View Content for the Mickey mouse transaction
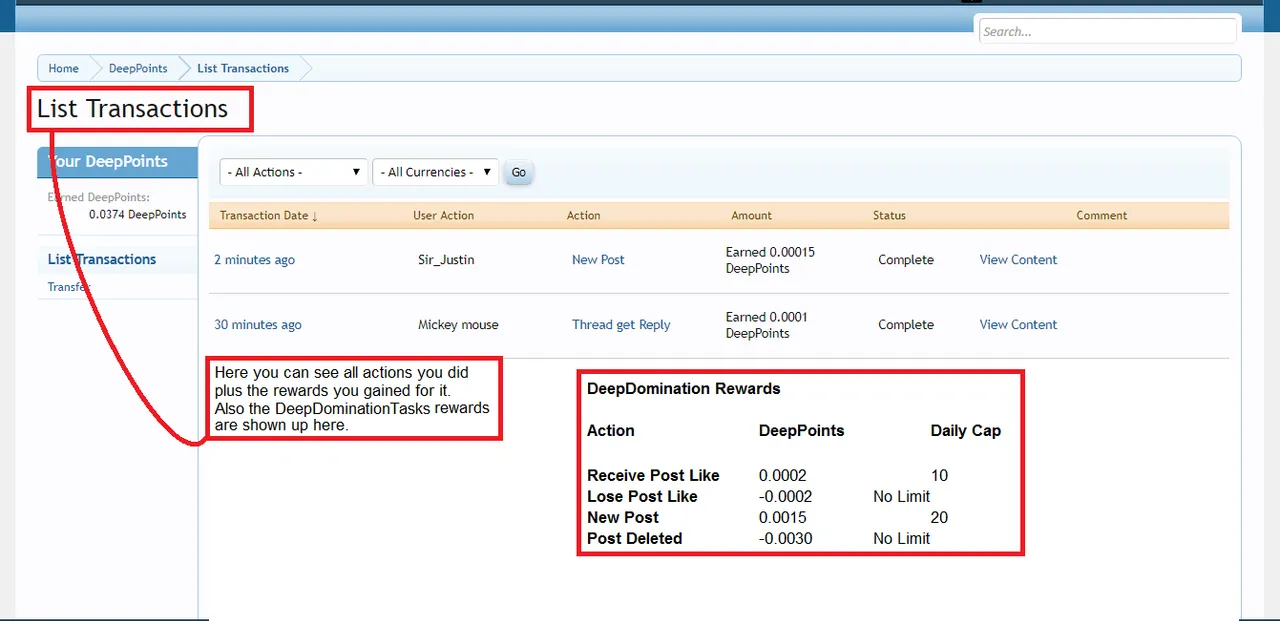1280x621 pixels. (1018, 325)
